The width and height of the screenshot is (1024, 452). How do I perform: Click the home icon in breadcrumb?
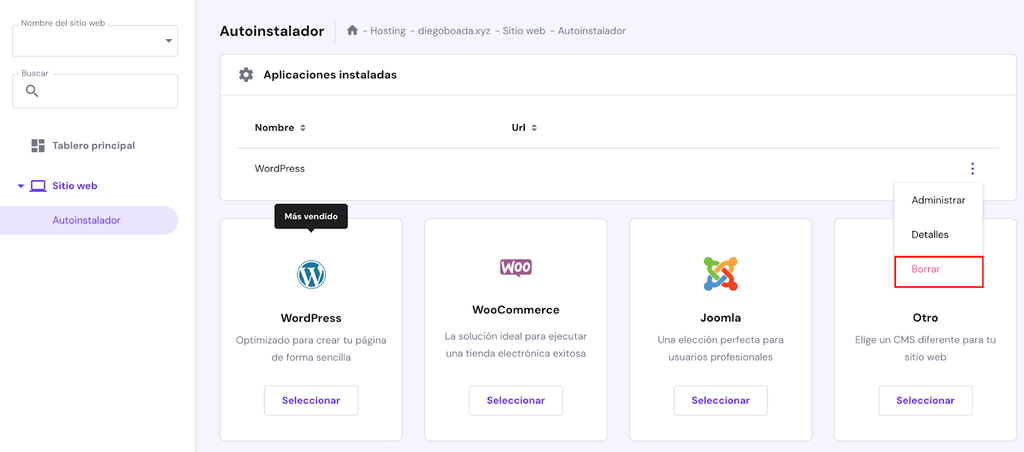(x=352, y=31)
